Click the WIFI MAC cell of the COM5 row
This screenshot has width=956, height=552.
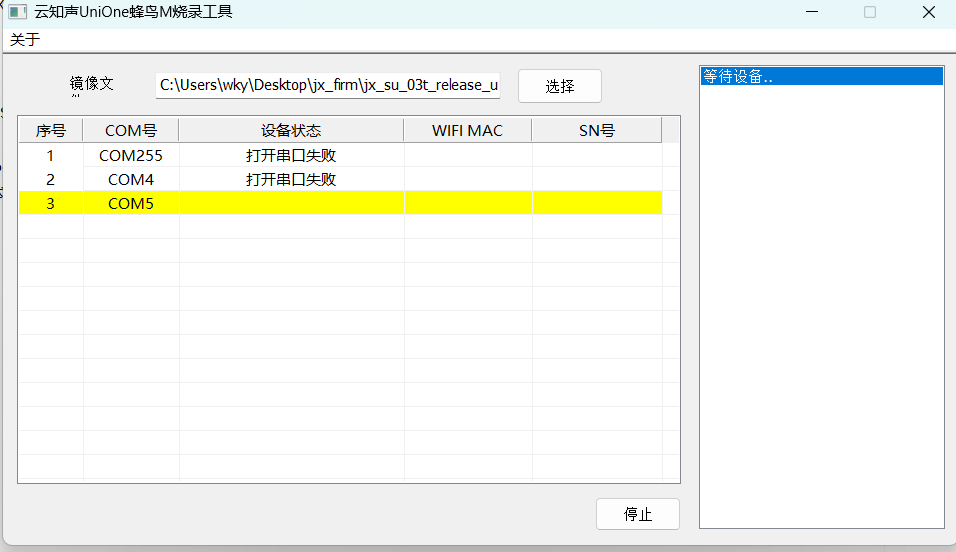click(x=467, y=204)
